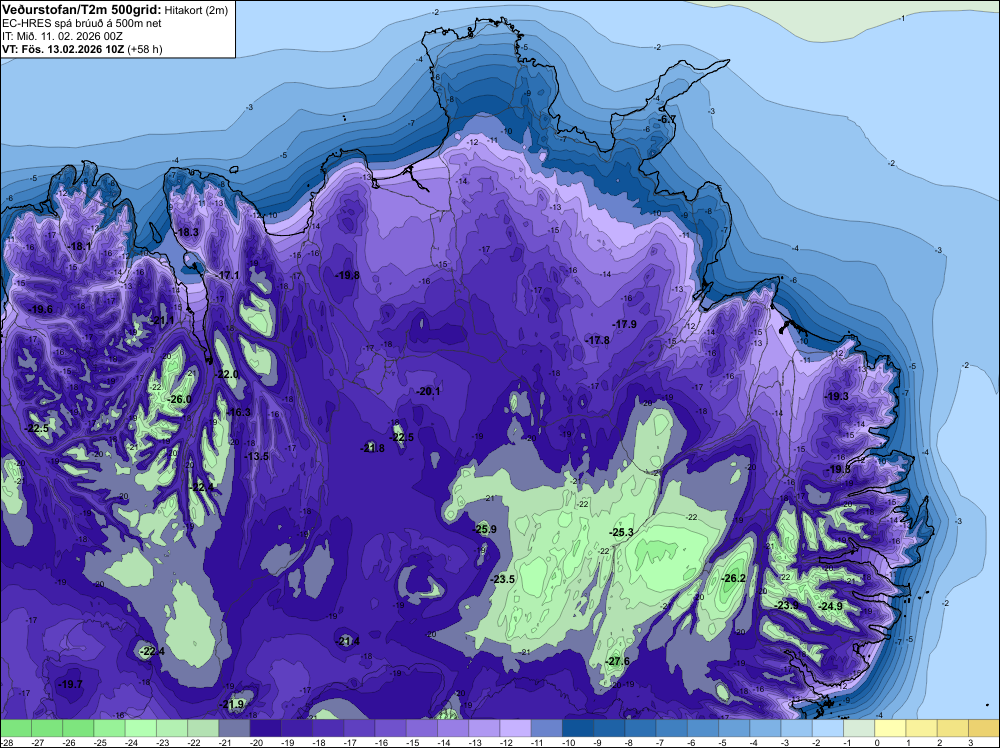Viewport: 1000px width, 748px height.
Task: Click the 'IT: Mið. 11. 02. 2026 00Z' line
Action: 62,36
